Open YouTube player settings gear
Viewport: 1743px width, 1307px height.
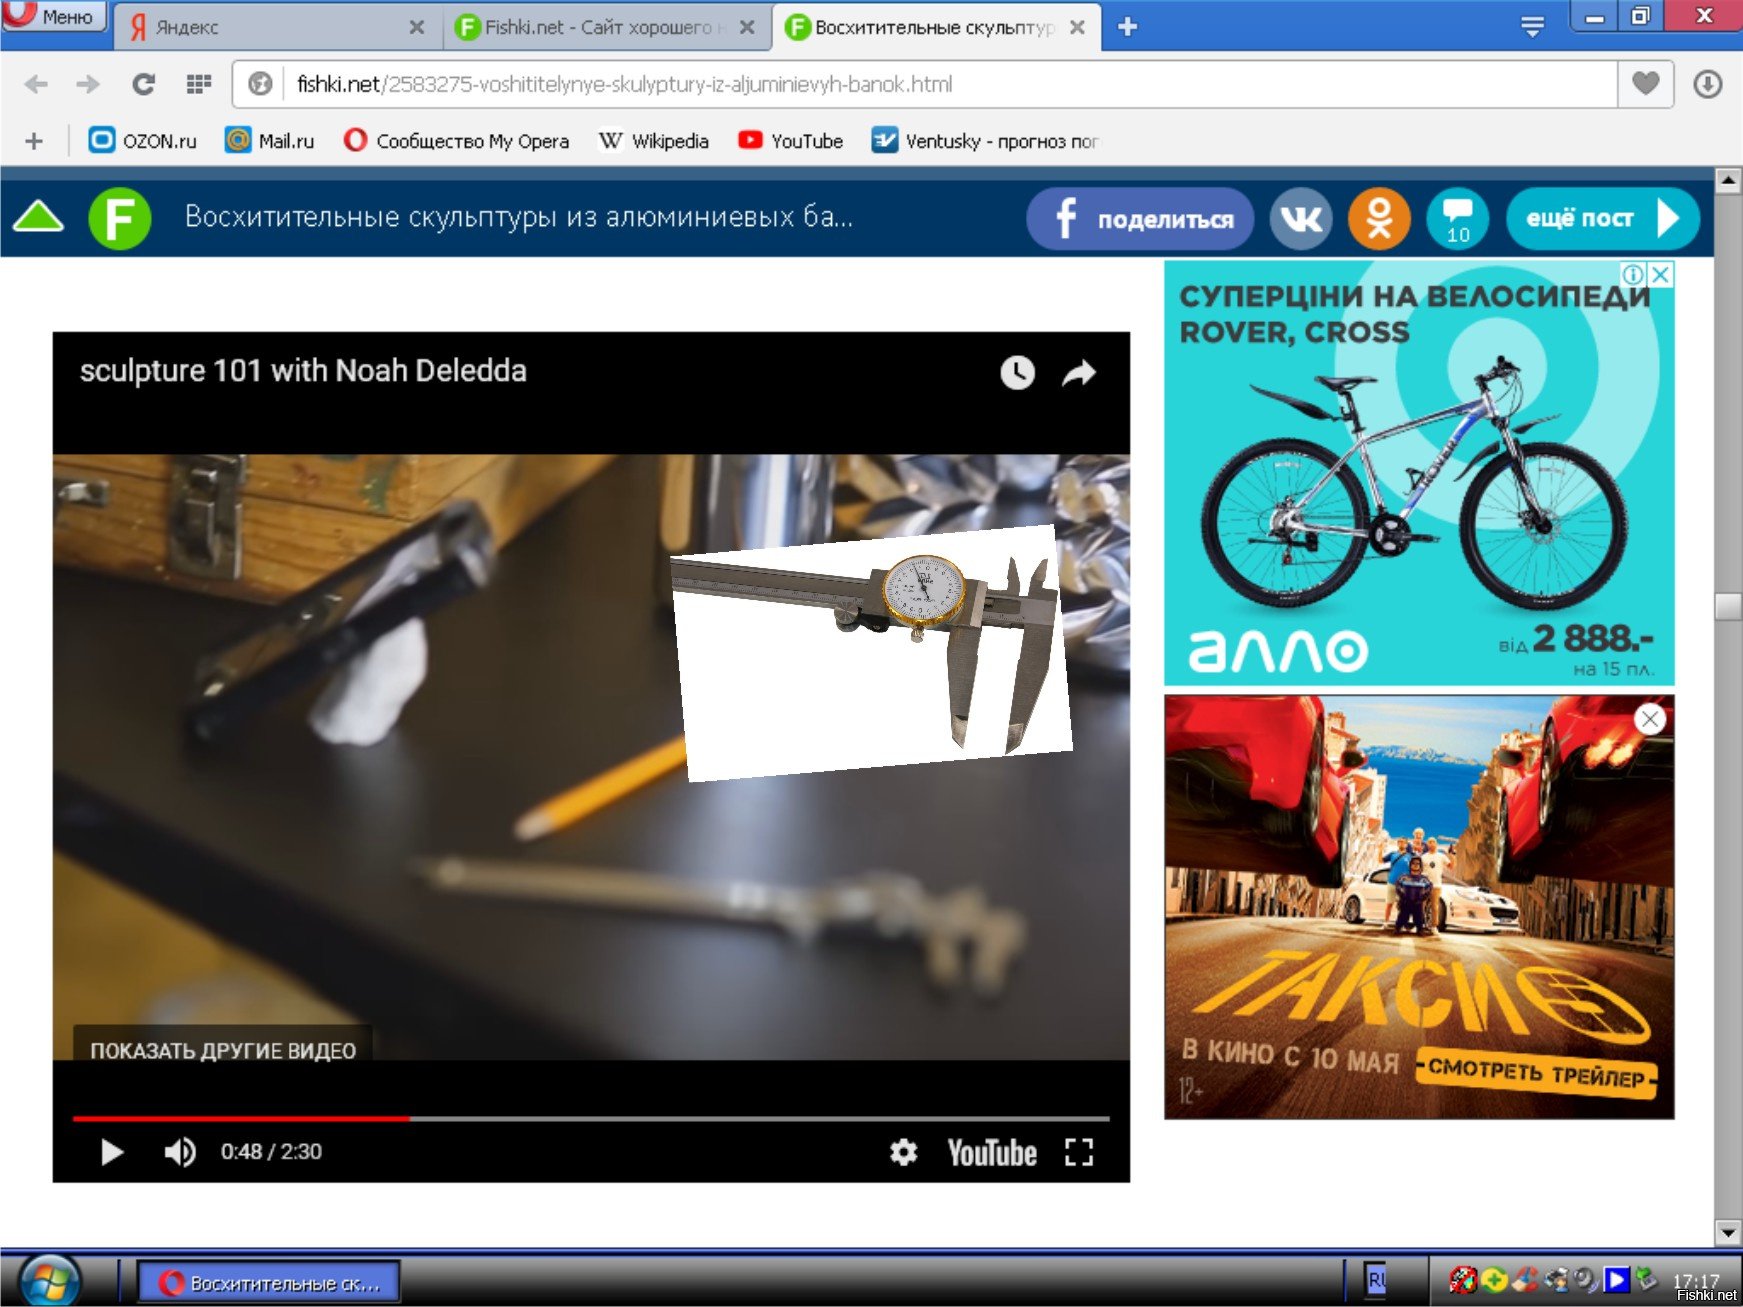point(903,1152)
